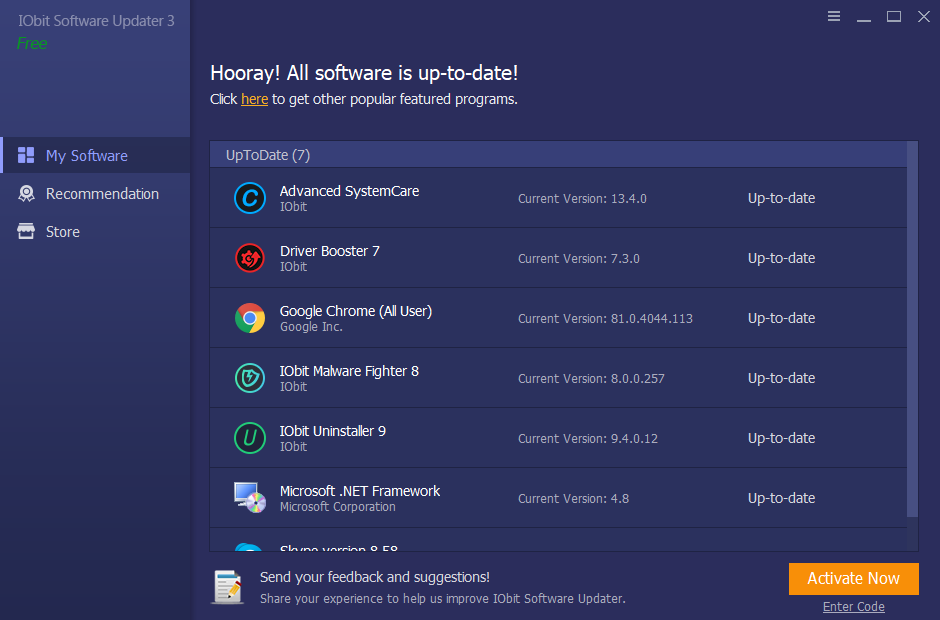Viewport: 940px width, 620px height.
Task: Click the Recommendation ribbon icon
Action: pyautogui.click(x=26, y=193)
